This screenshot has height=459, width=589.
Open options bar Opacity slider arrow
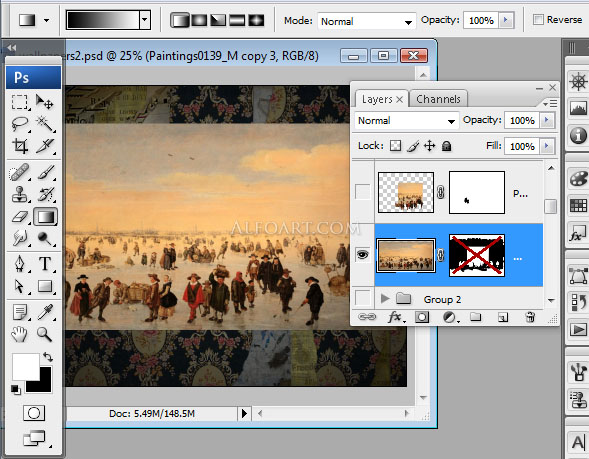[506, 20]
